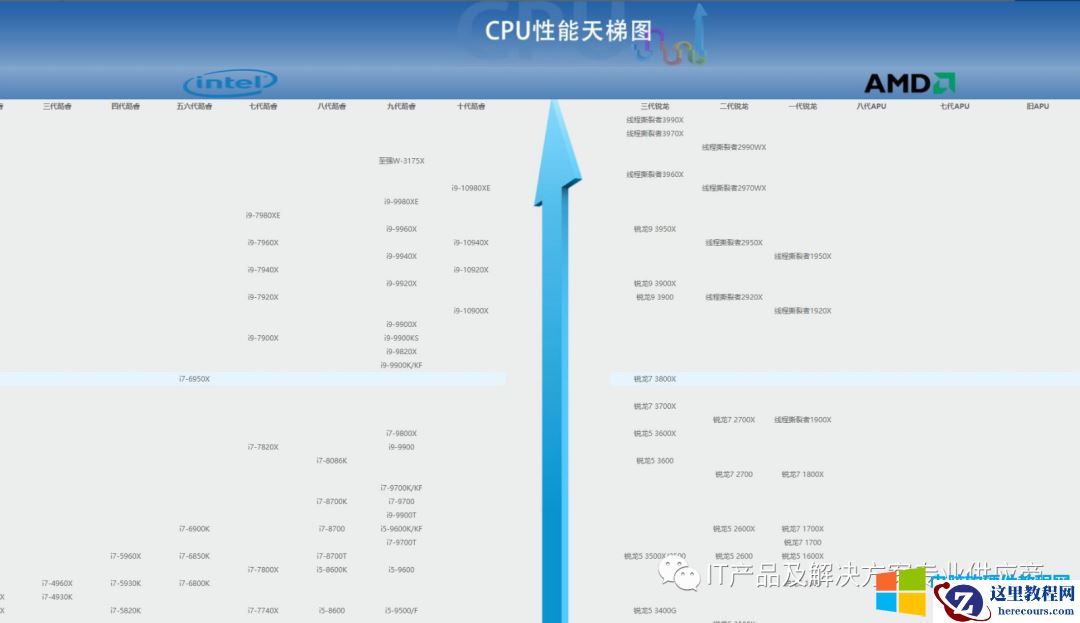1080x623 pixels.
Task: Select the 三代酷睿 column header
Action: point(57,106)
